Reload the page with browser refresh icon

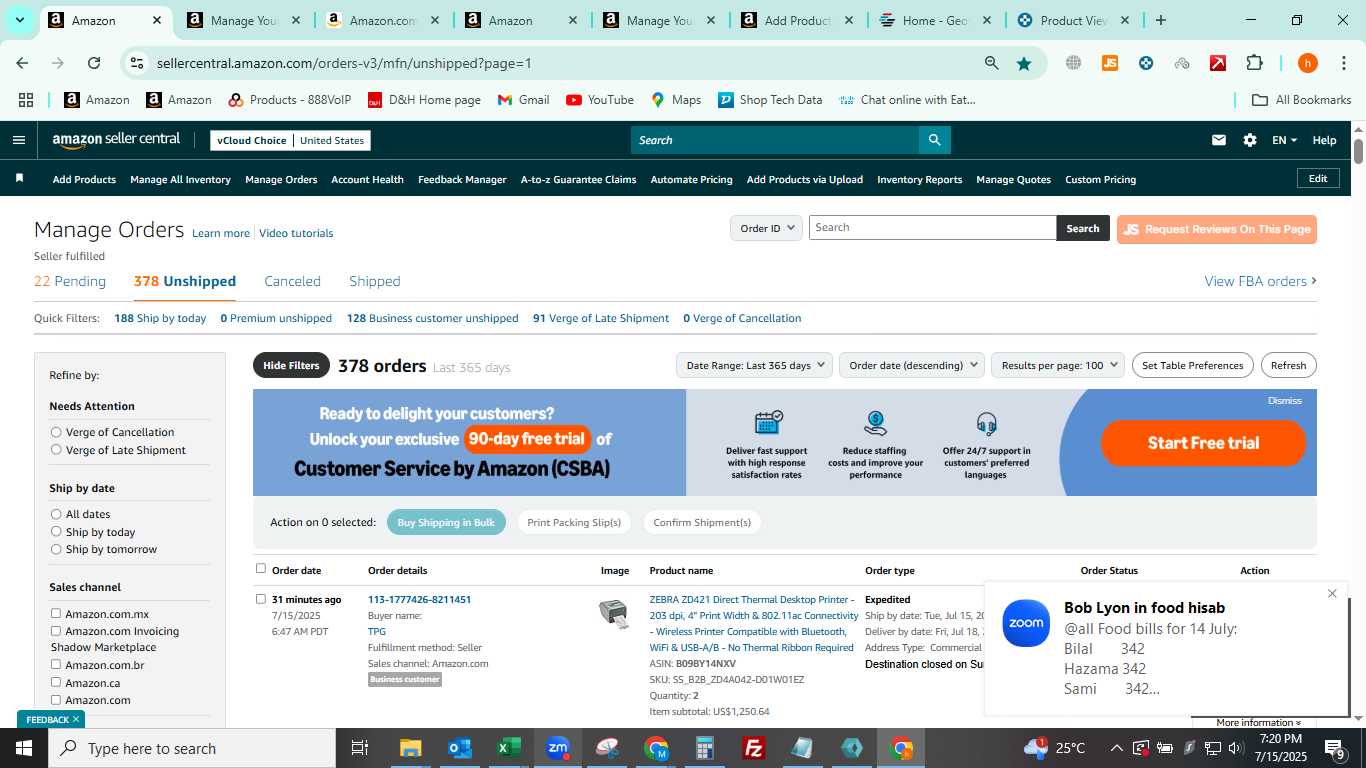pyautogui.click(x=94, y=63)
